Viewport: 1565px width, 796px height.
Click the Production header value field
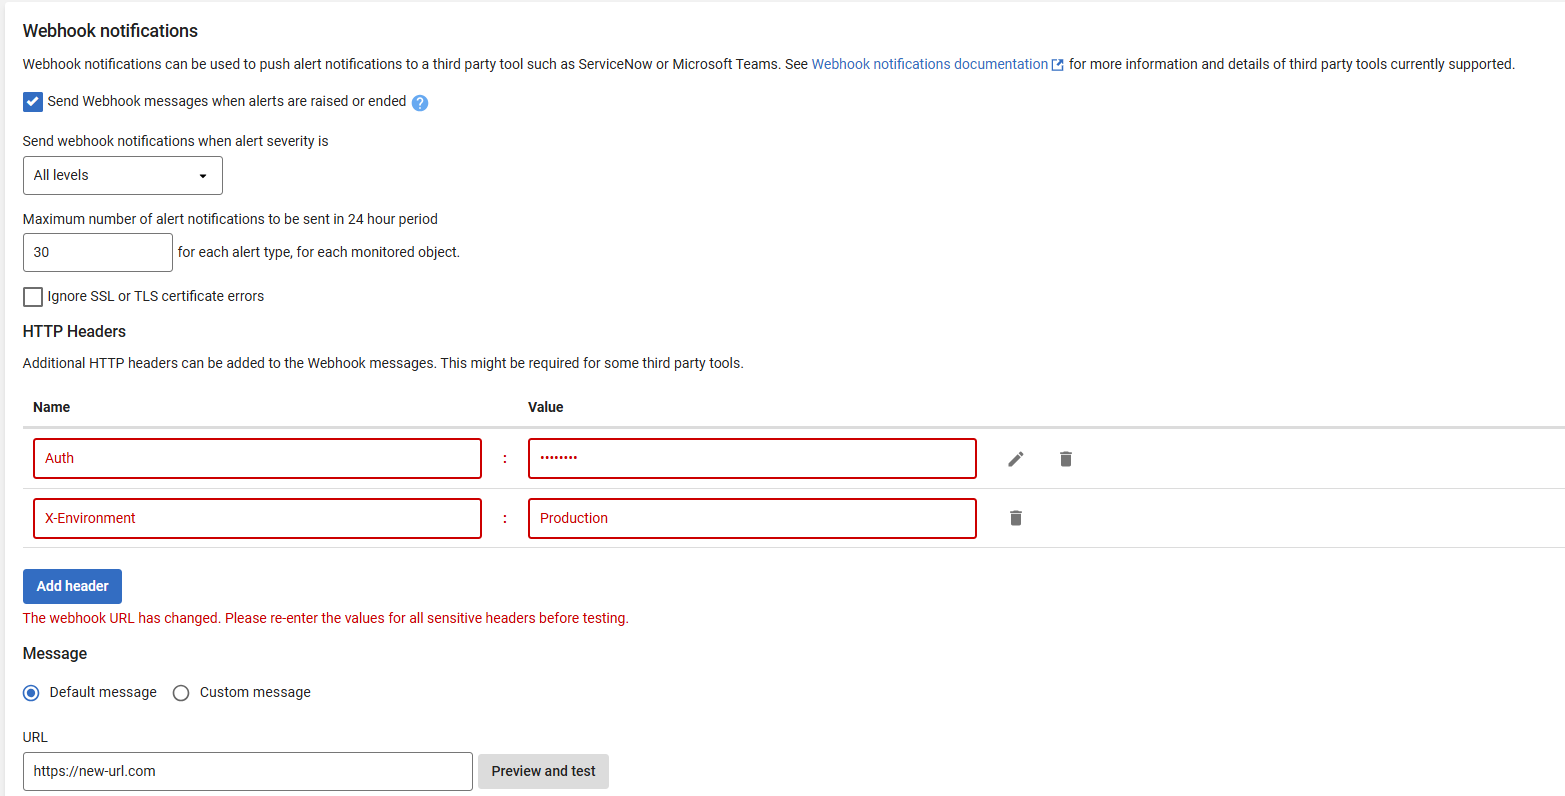coord(752,518)
